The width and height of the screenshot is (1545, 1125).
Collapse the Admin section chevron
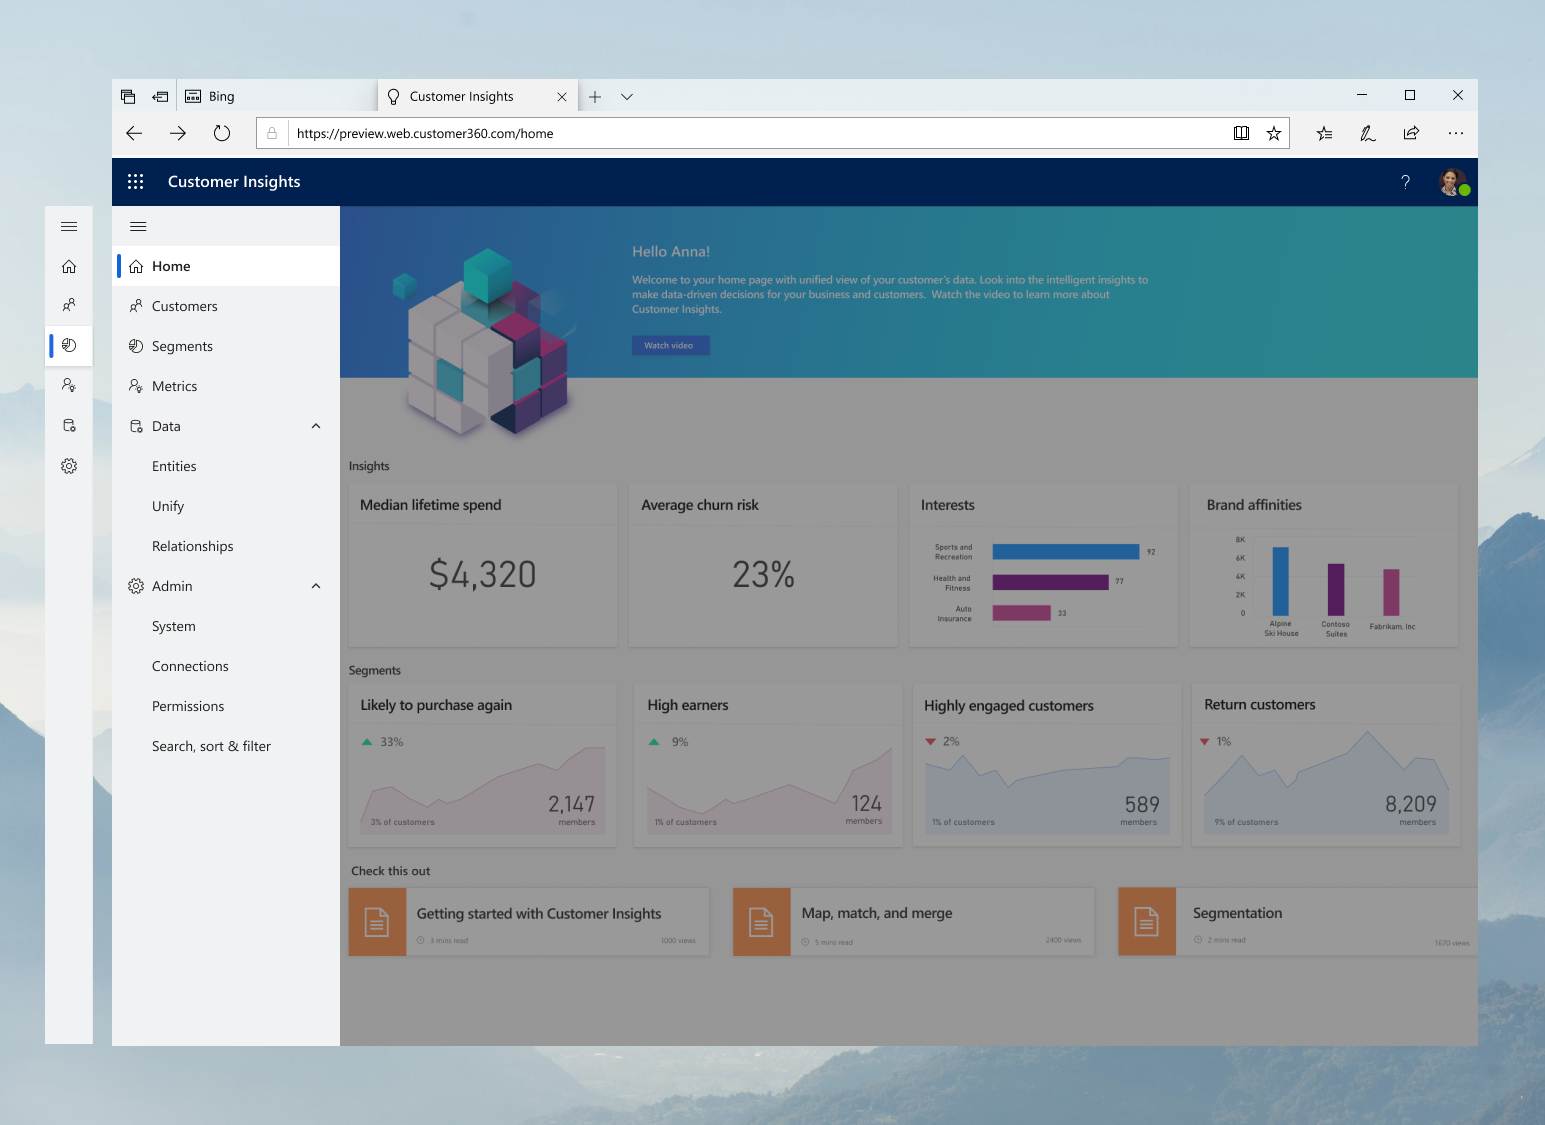[316, 586]
